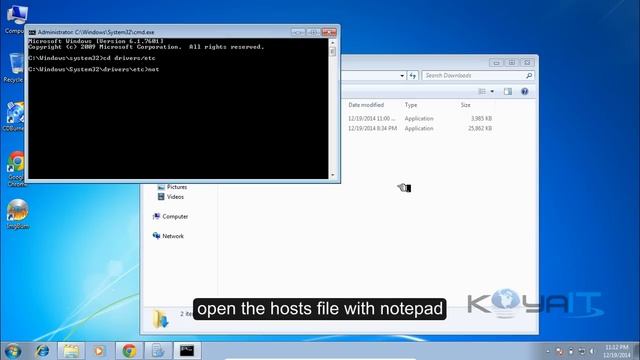Launch Google Chrome desktop shortcut
The height and width of the screenshot is (360, 640).
[16, 168]
